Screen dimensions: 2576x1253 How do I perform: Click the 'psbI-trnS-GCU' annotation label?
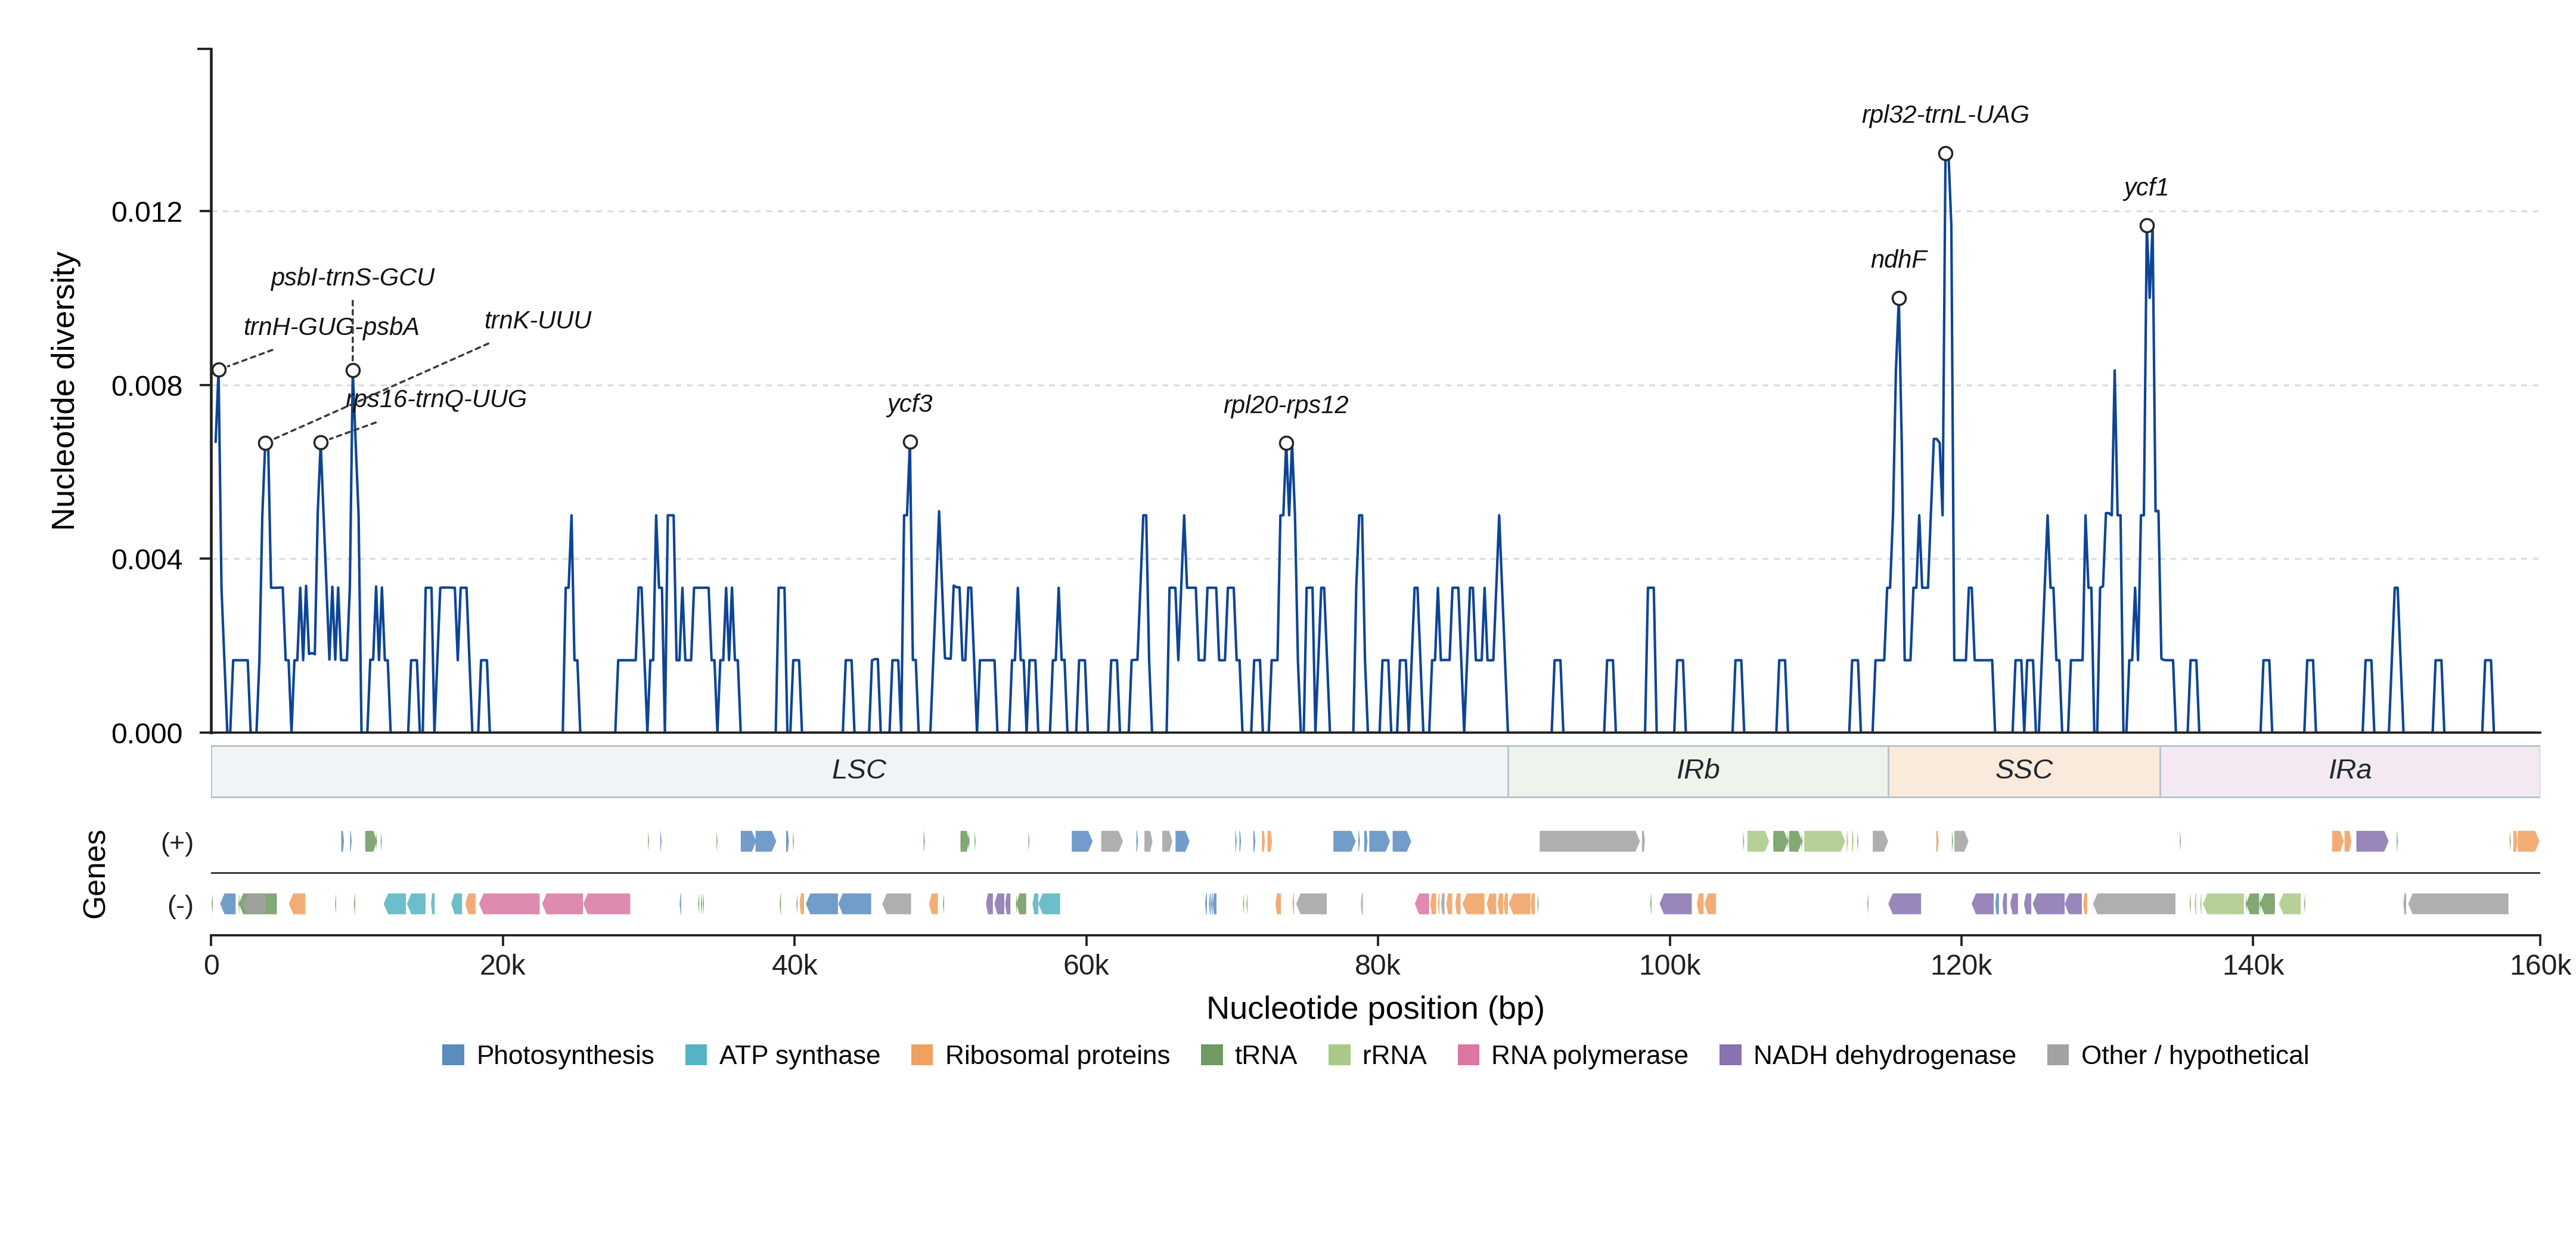coord(353,277)
